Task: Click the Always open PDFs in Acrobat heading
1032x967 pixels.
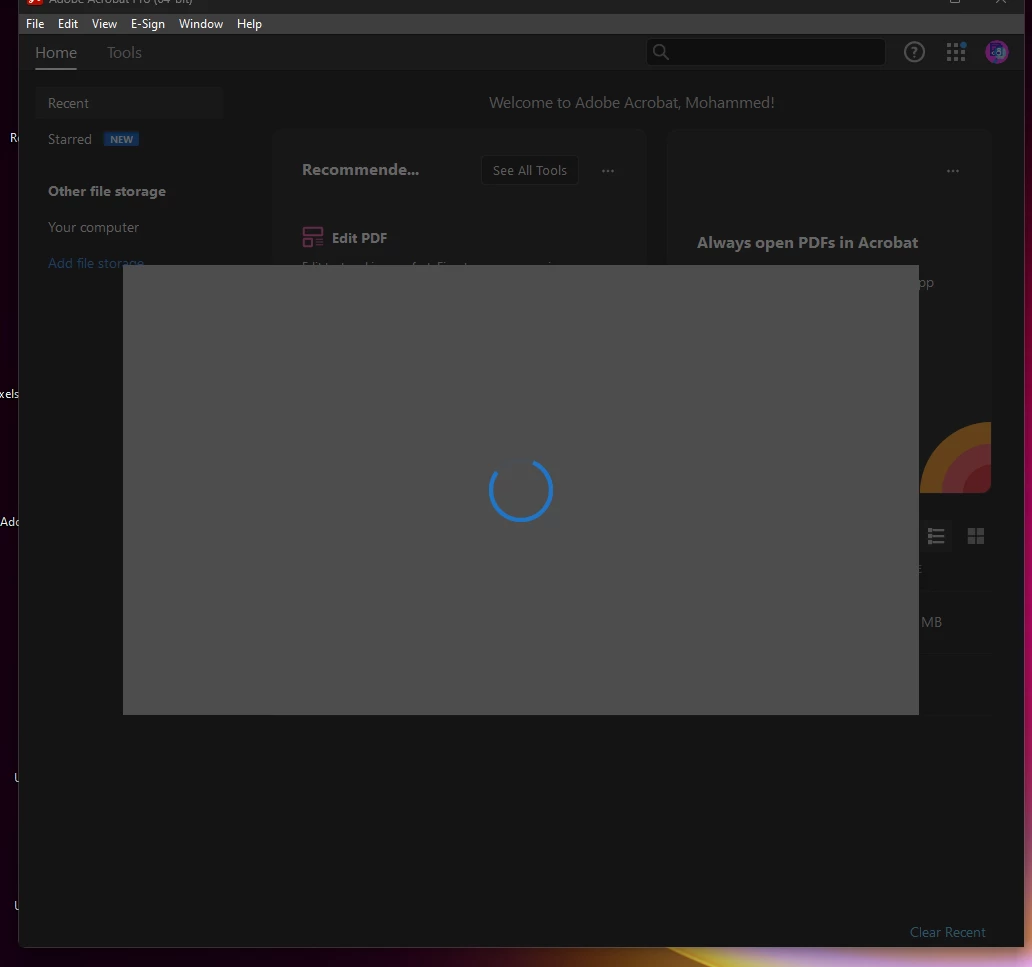Action: pos(808,243)
